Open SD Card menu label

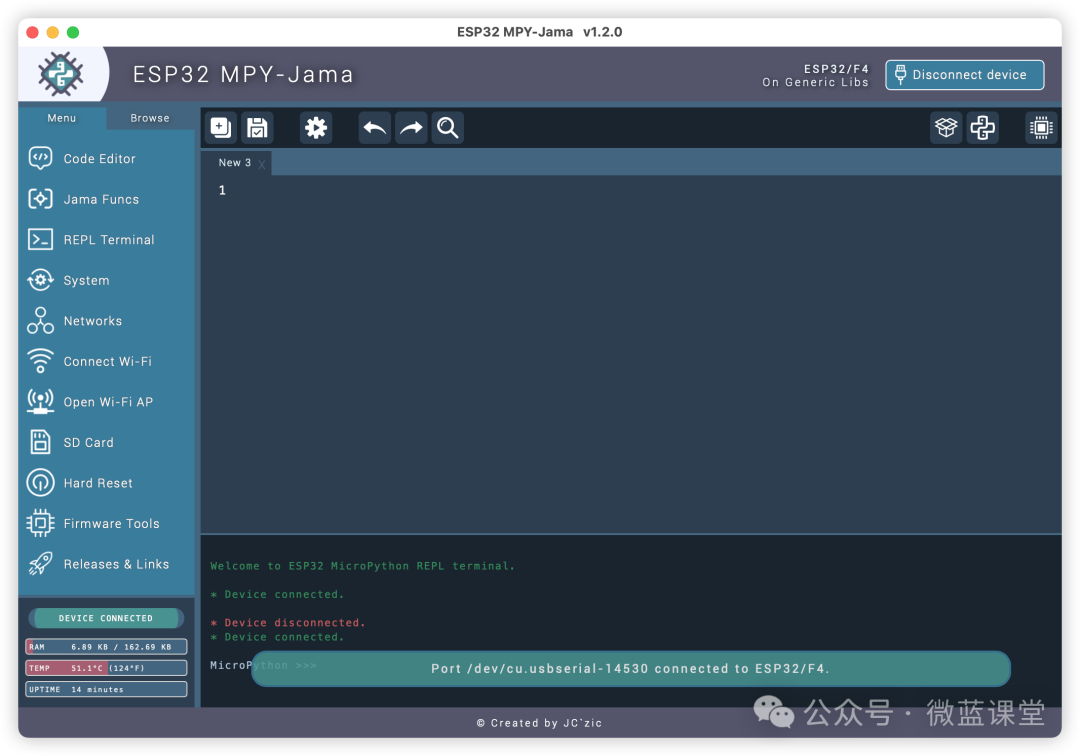[x=88, y=442]
